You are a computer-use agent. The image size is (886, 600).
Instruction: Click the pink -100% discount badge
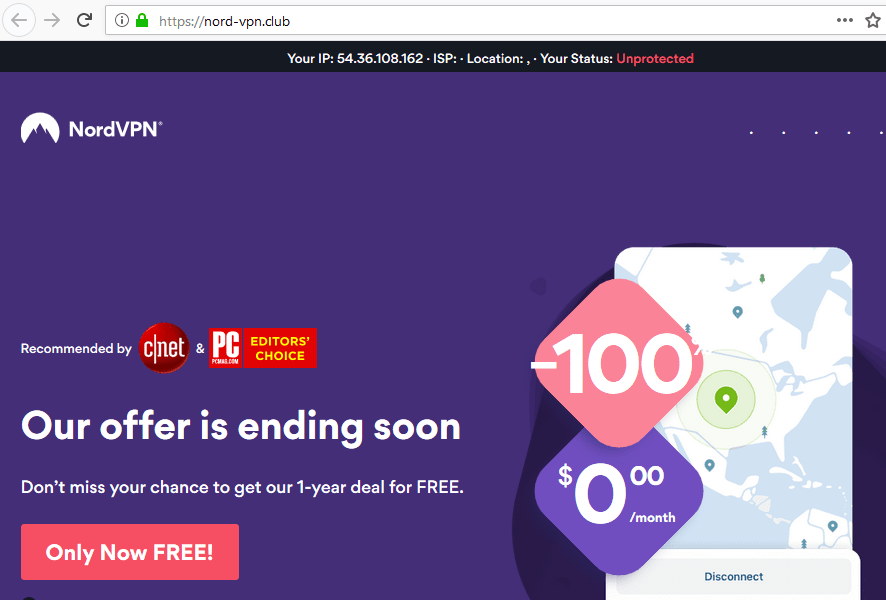point(619,363)
